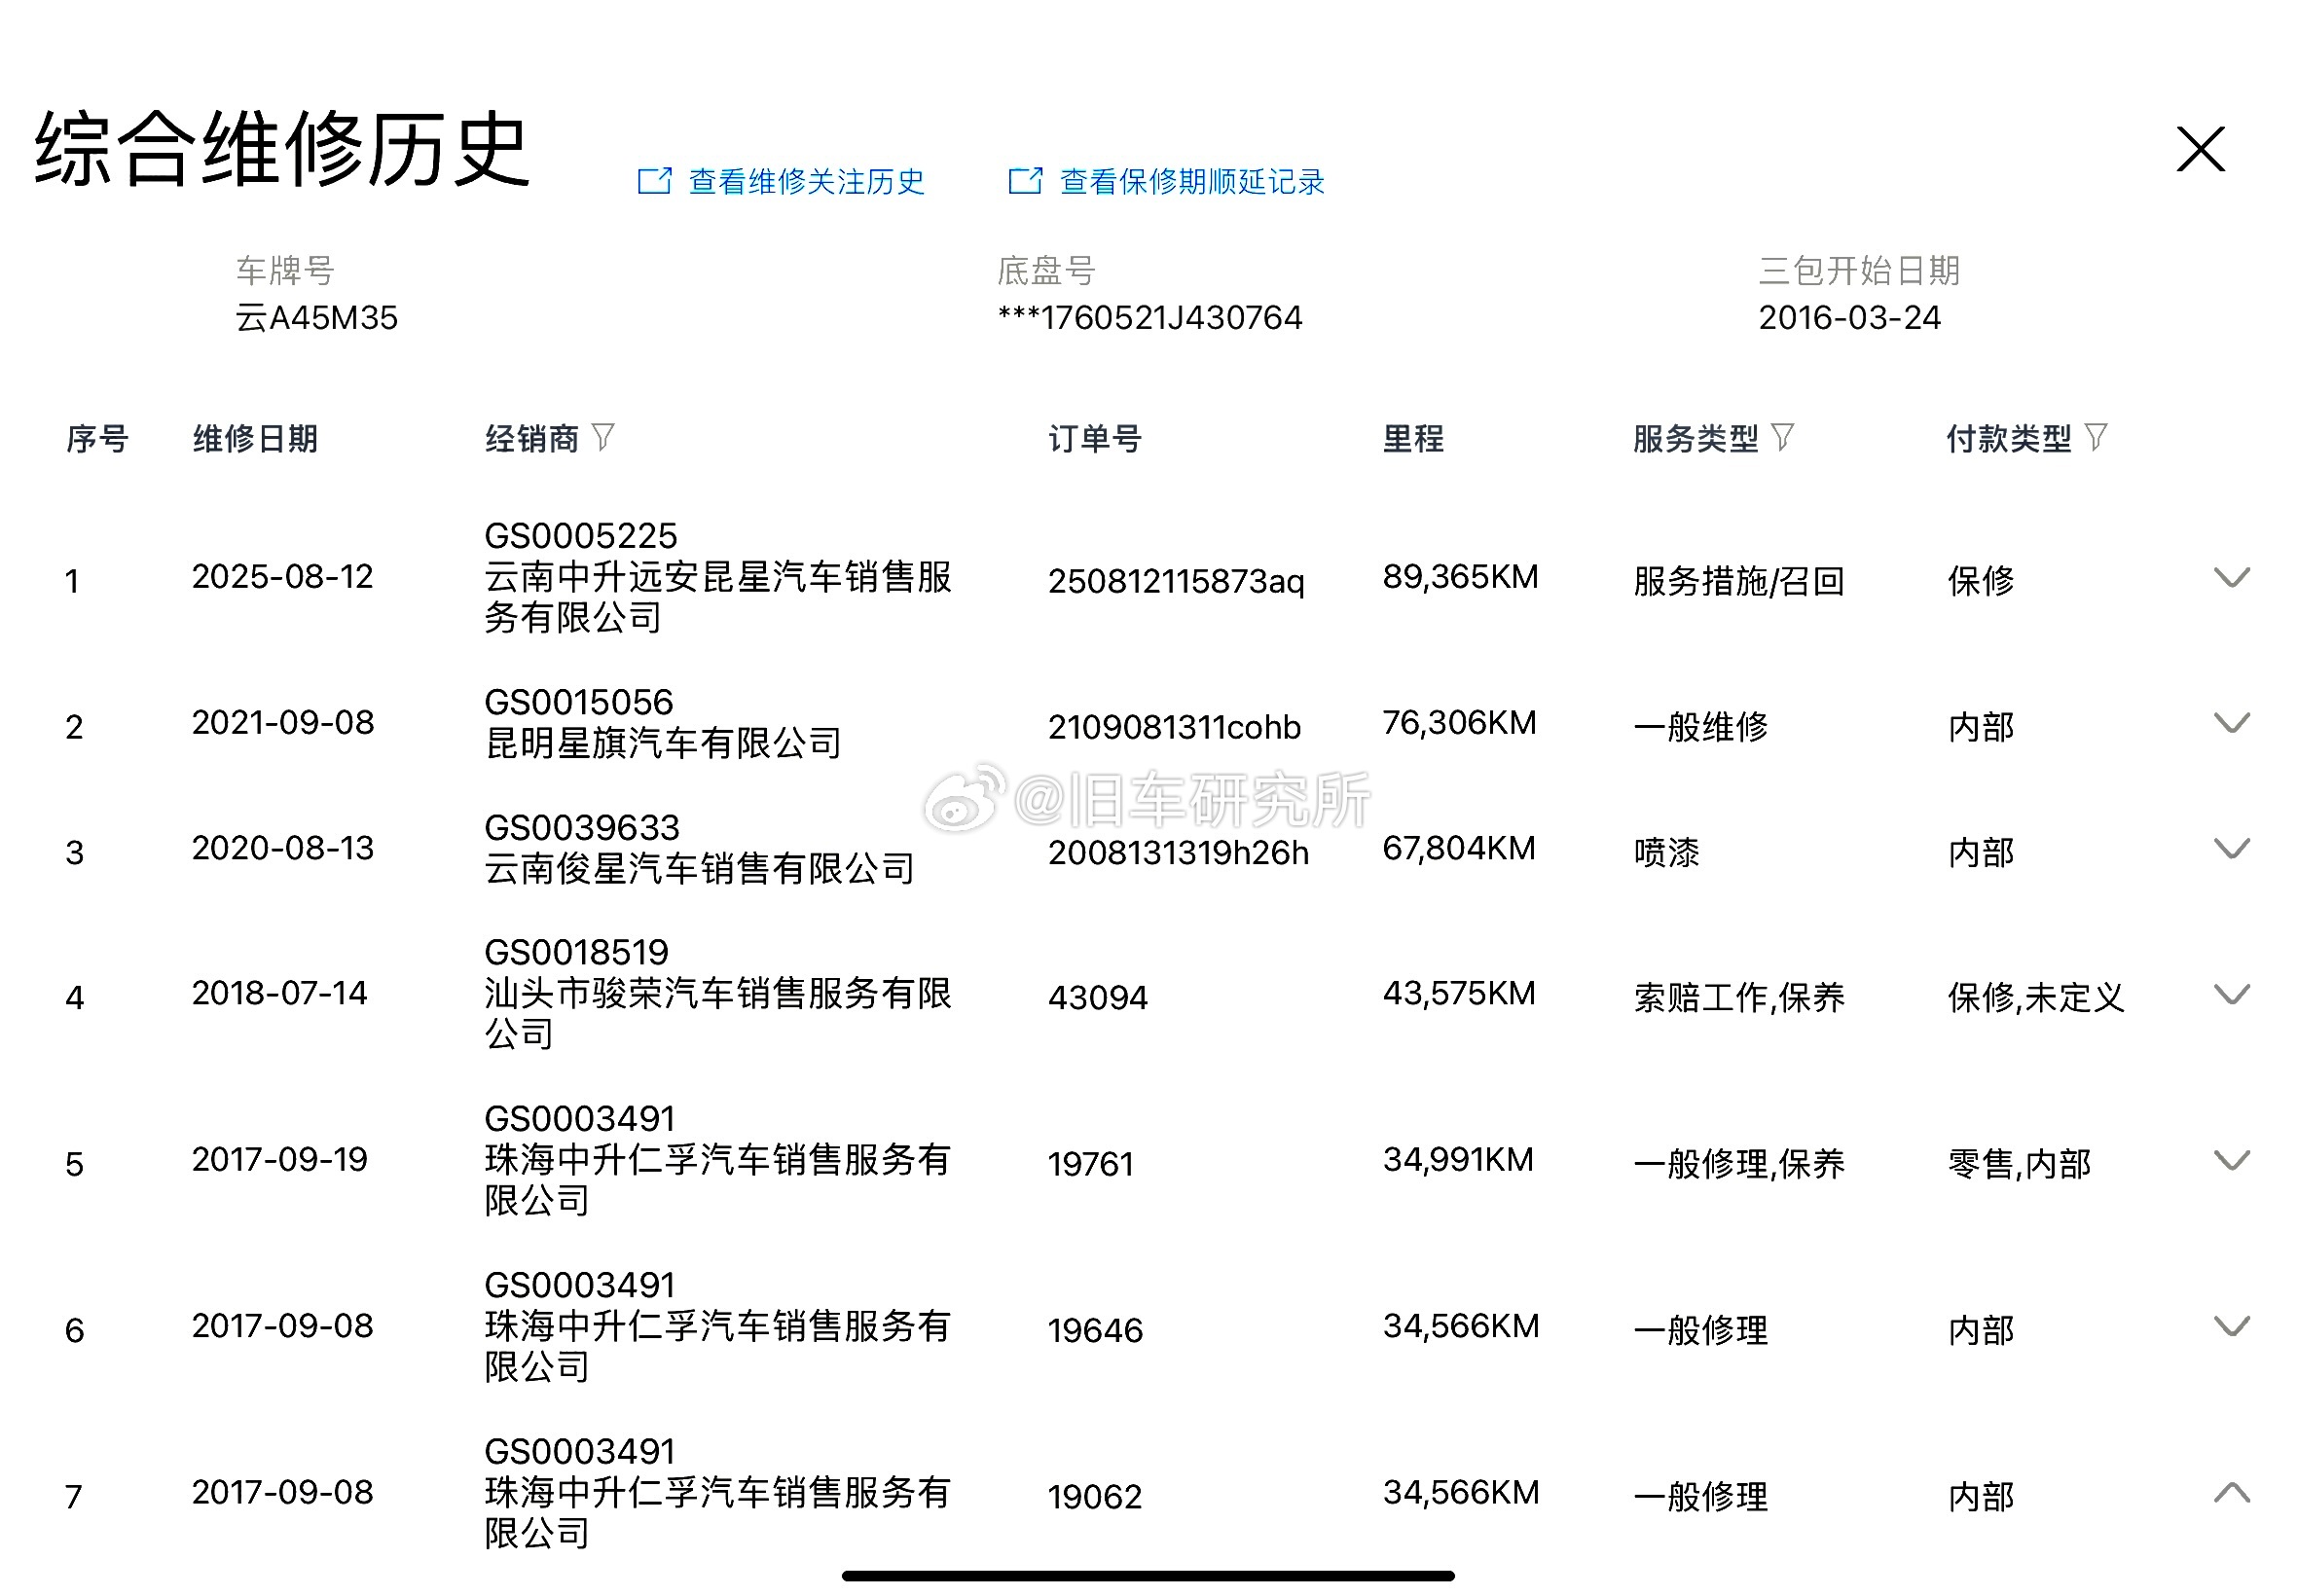The image size is (2297, 1596).
Task: Click the 三包开始日期 label
Action: click(x=1859, y=270)
